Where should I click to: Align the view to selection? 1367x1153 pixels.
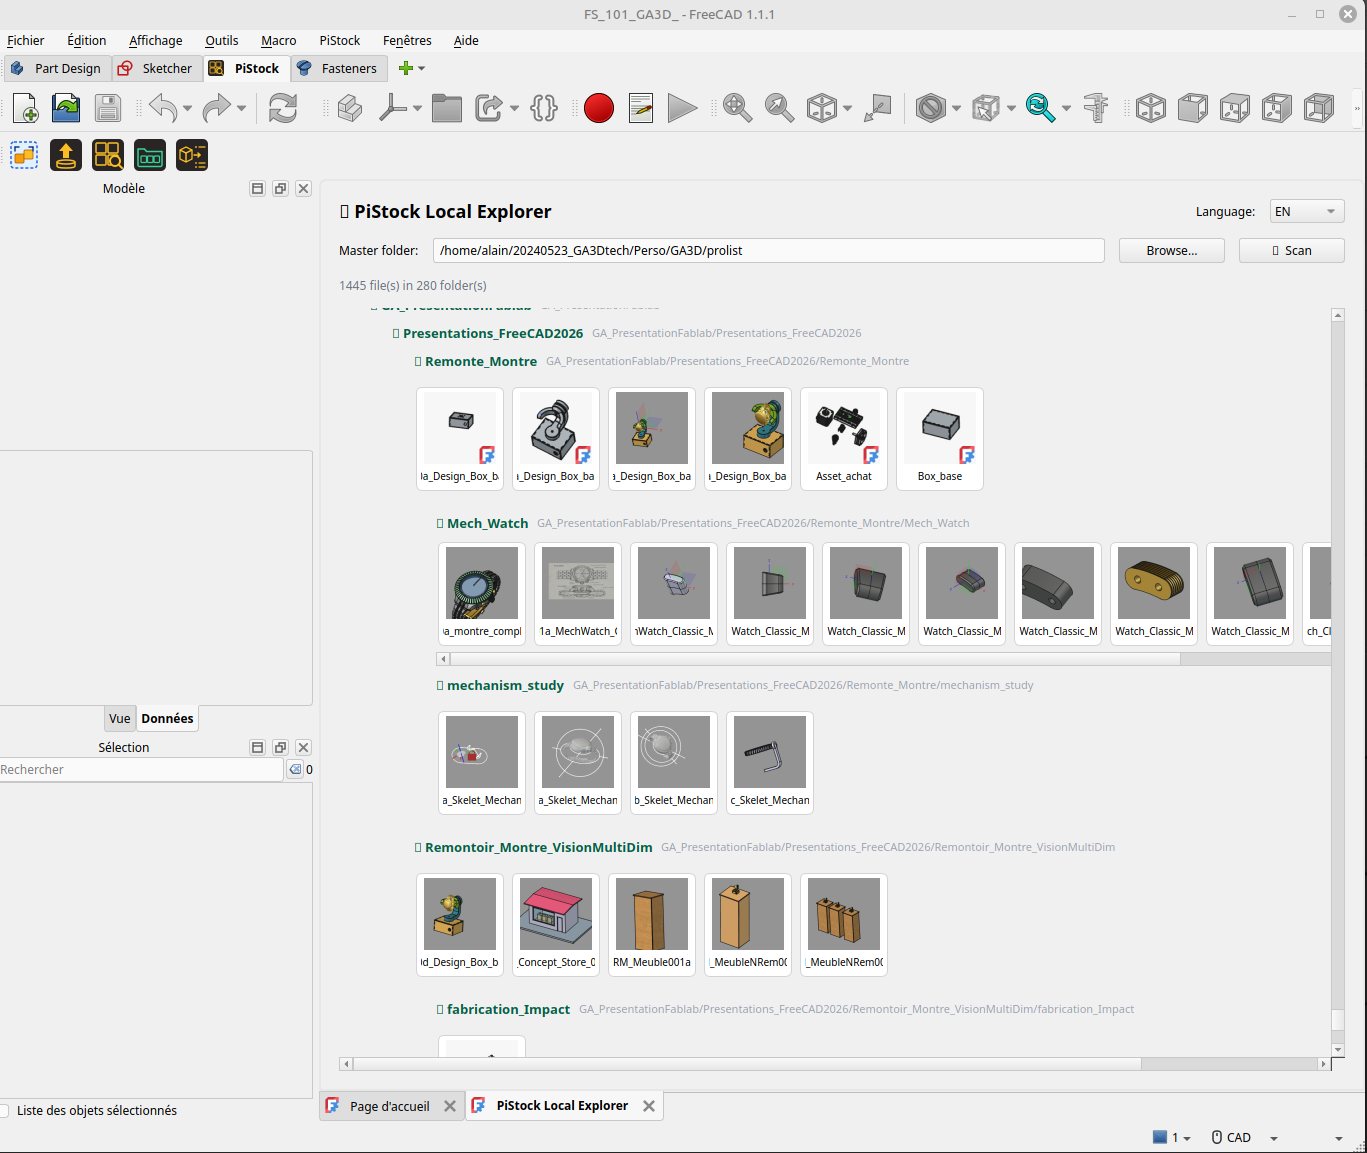pyautogui.click(x=877, y=108)
